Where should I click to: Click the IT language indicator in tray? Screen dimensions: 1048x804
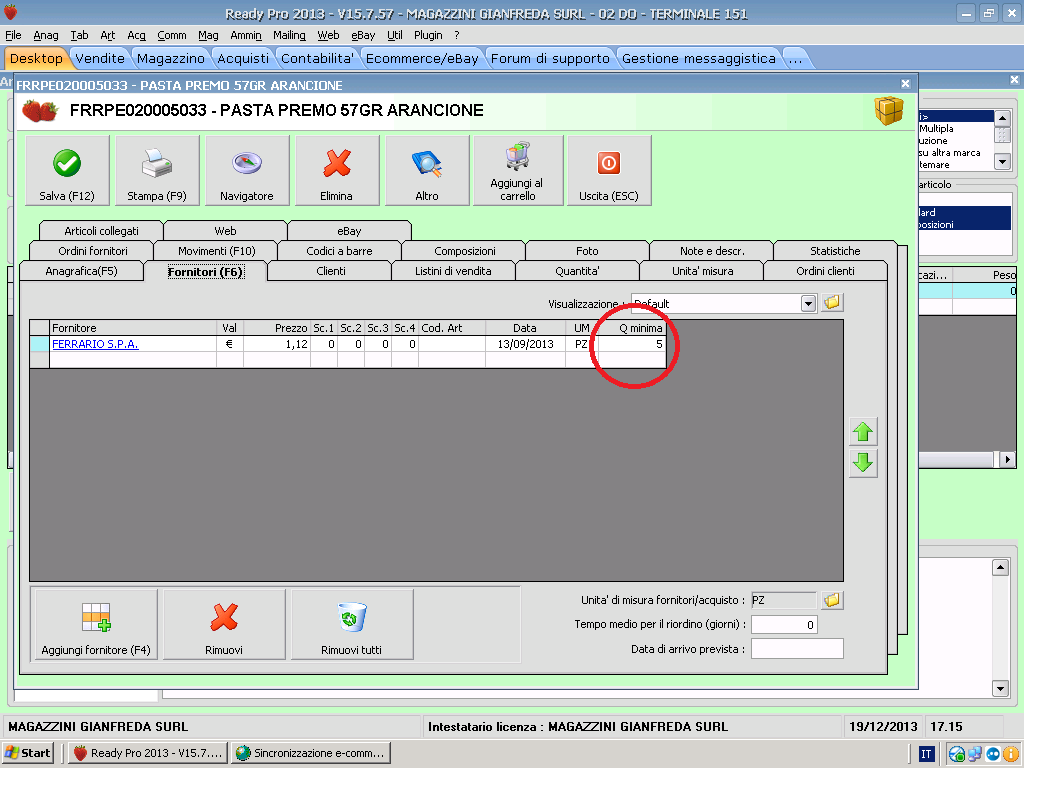[x=926, y=754]
